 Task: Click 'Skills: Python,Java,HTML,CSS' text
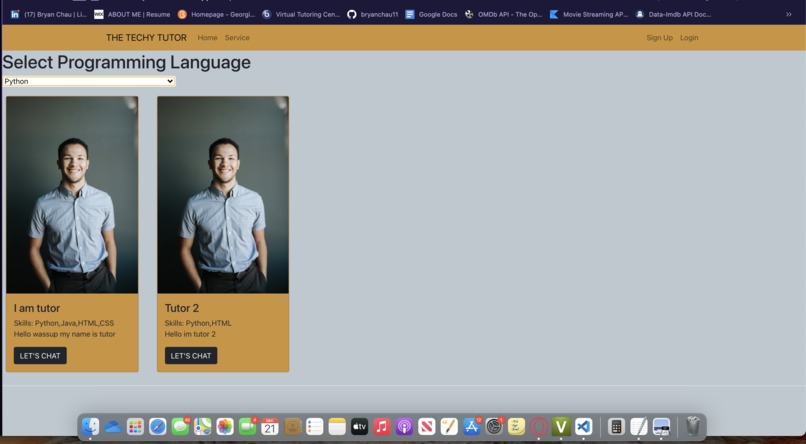(x=64, y=323)
